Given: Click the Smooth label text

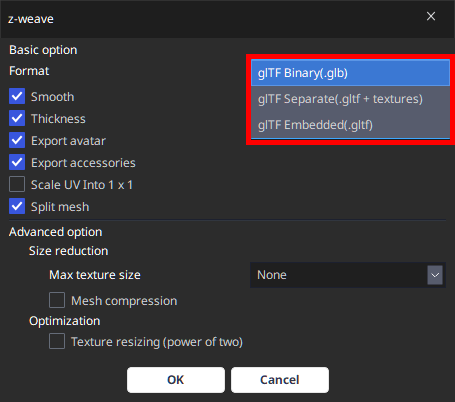Looking at the screenshot, I should tap(52, 97).
